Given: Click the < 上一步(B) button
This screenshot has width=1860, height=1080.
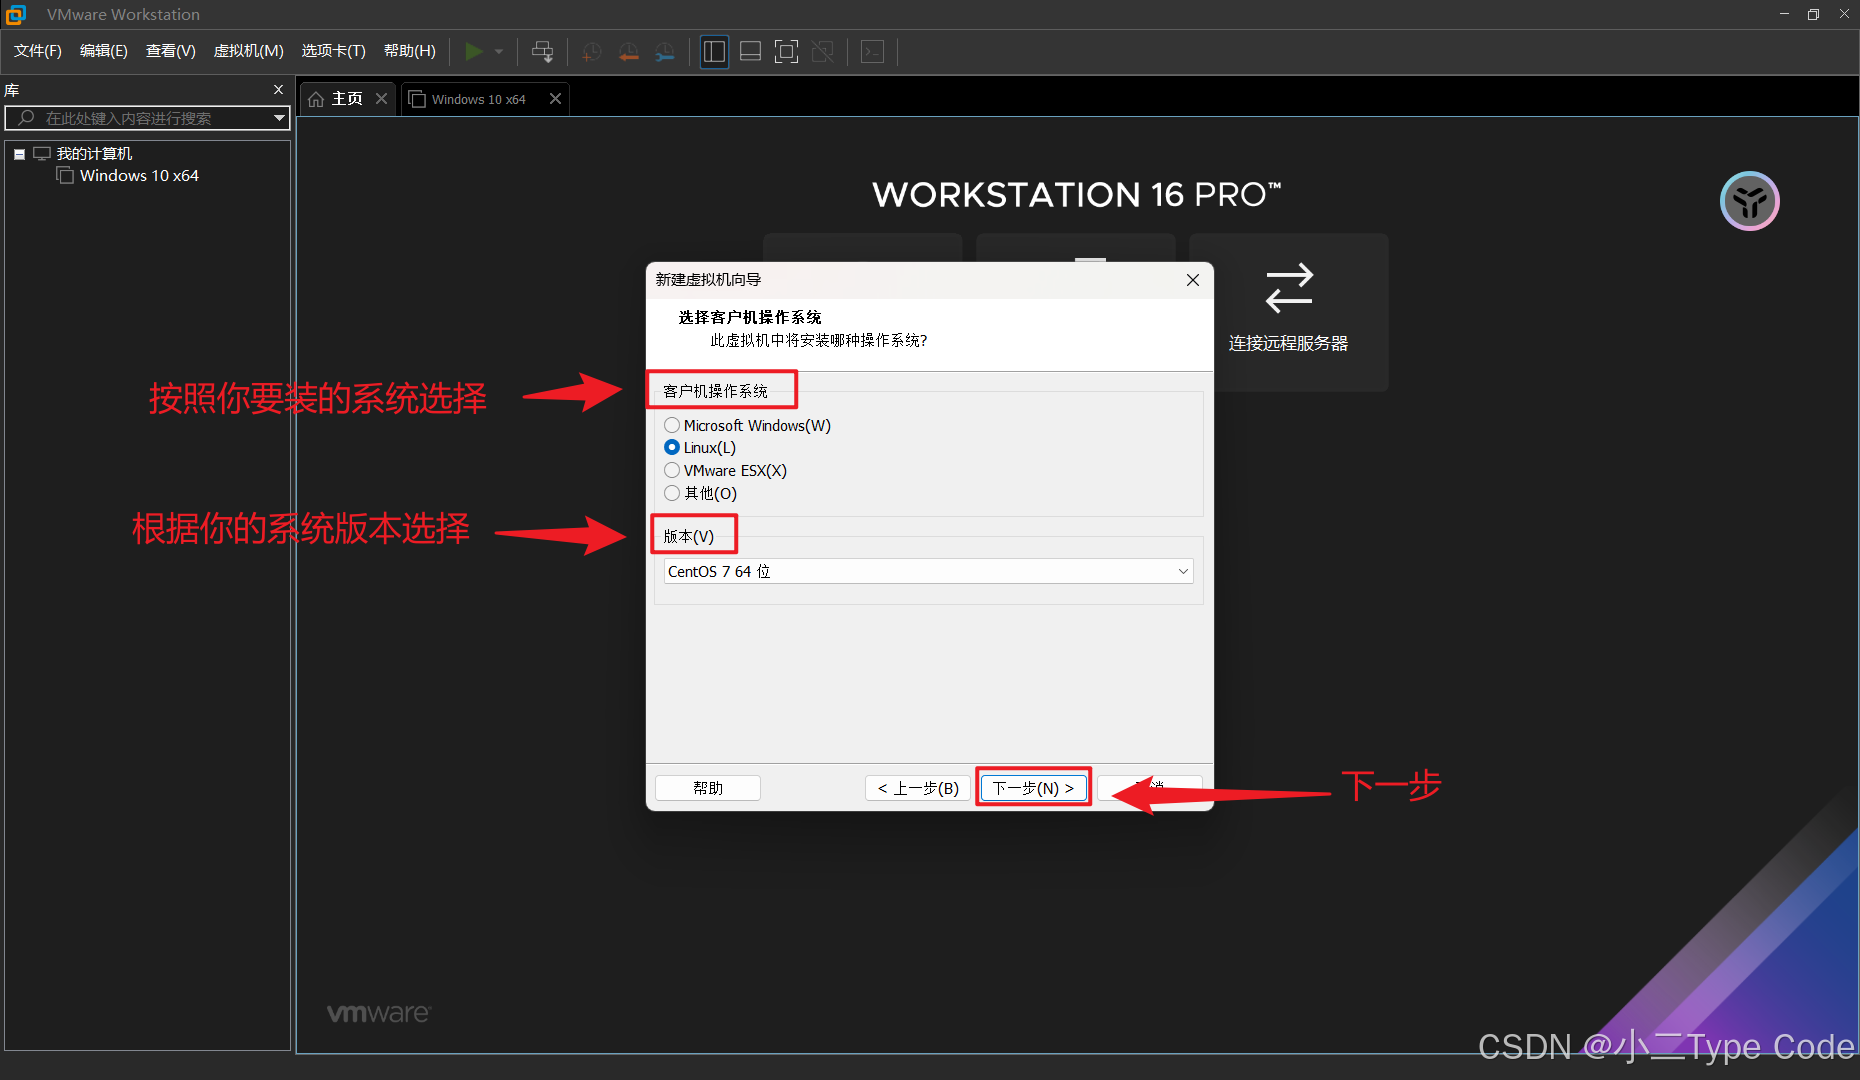Looking at the screenshot, I should click(918, 788).
